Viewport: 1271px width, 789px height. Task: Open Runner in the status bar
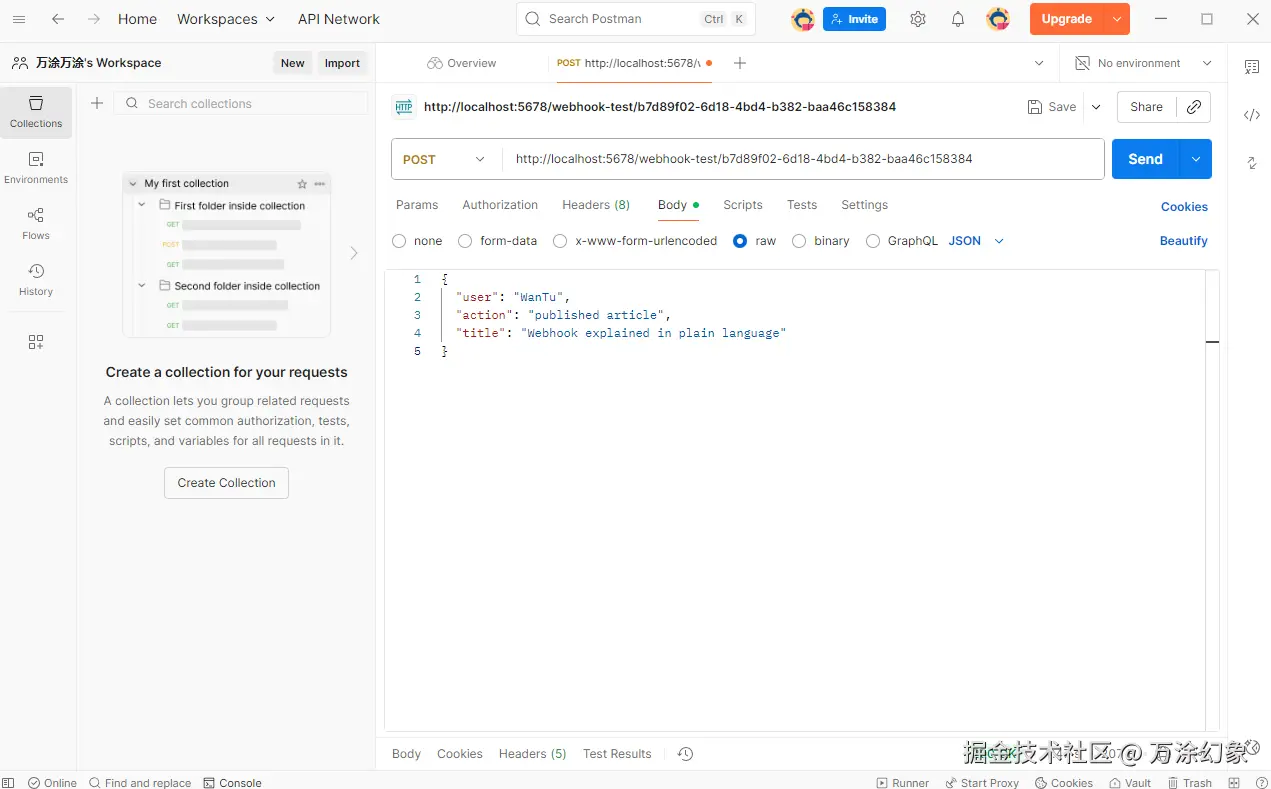coord(902,783)
